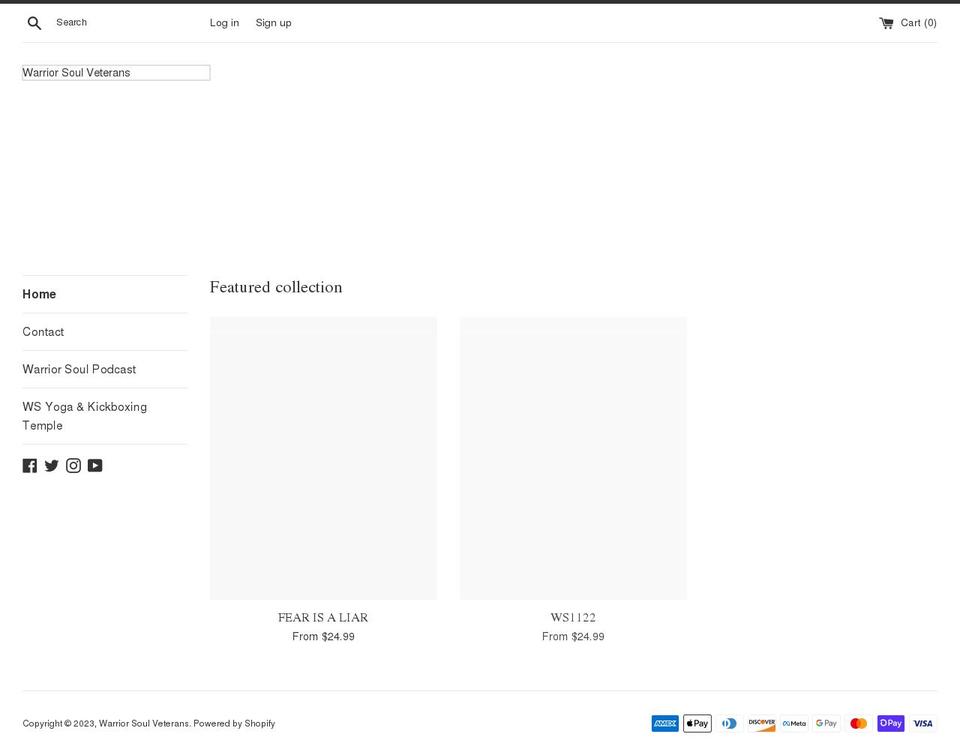This screenshot has width=960, height=755.
Task: Visit the Twitter profile icon
Action: 51,465
